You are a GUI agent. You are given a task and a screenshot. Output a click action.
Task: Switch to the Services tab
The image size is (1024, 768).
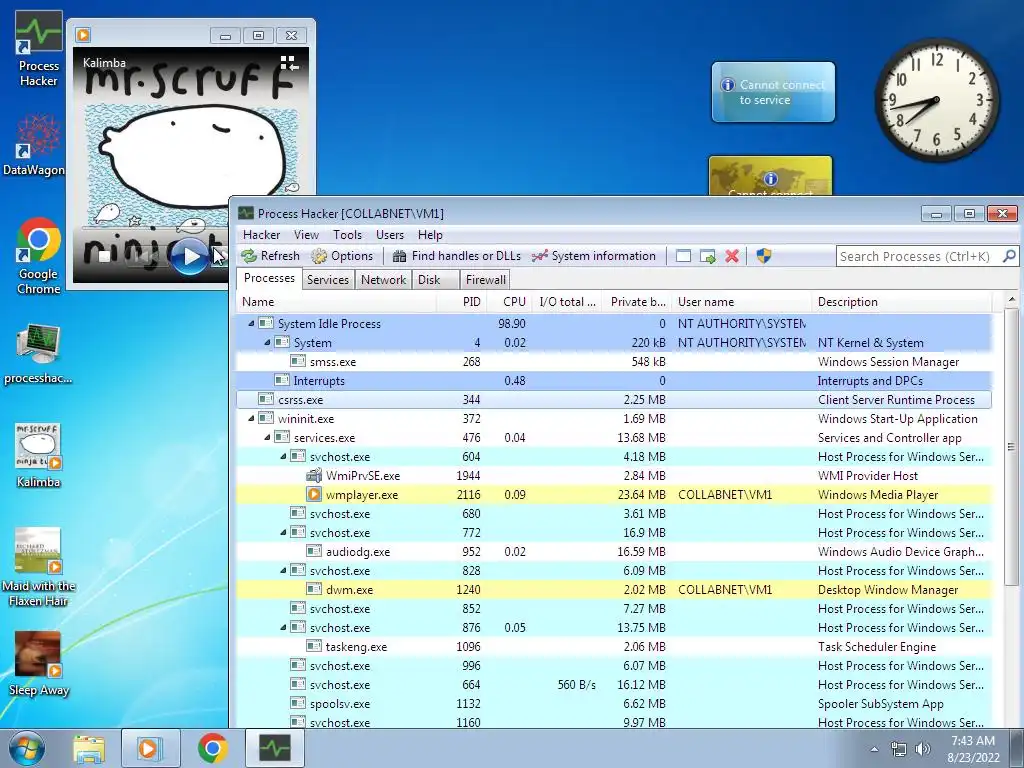click(x=328, y=280)
